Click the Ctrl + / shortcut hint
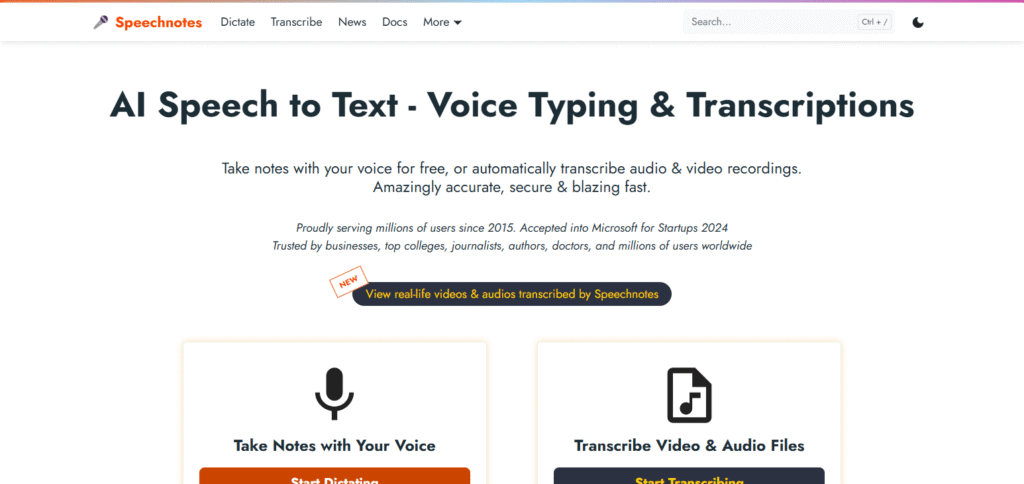The width and height of the screenshot is (1024, 484). [x=875, y=22]
